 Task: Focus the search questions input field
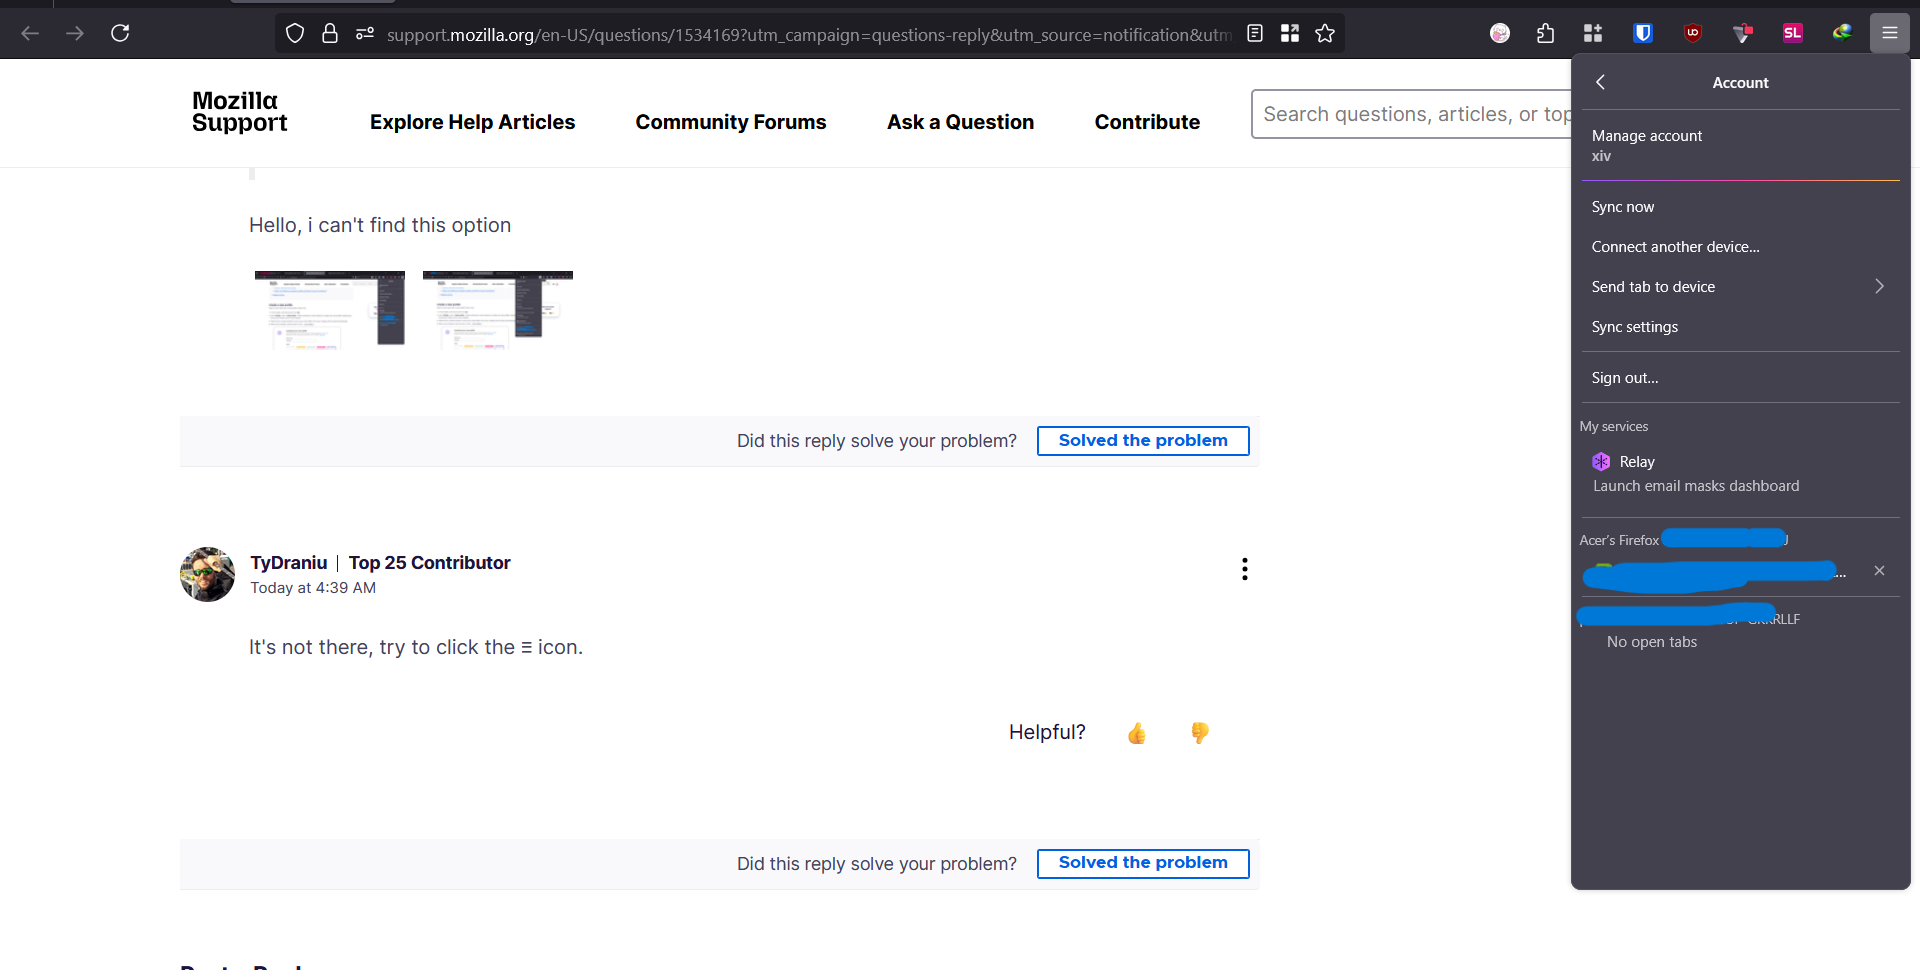click(x=1411, y=114)
